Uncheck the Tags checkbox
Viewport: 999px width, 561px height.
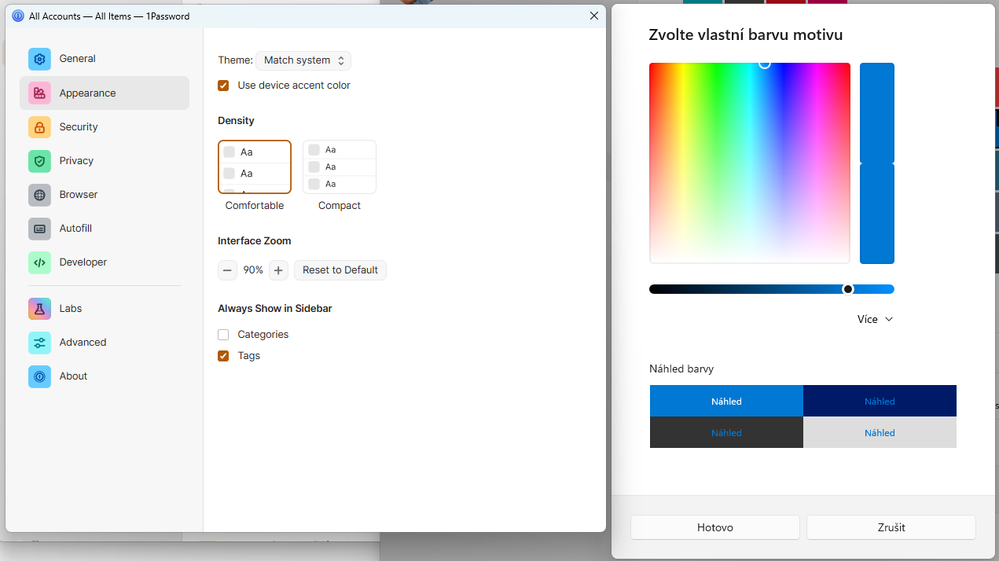(x=224, y=356)
